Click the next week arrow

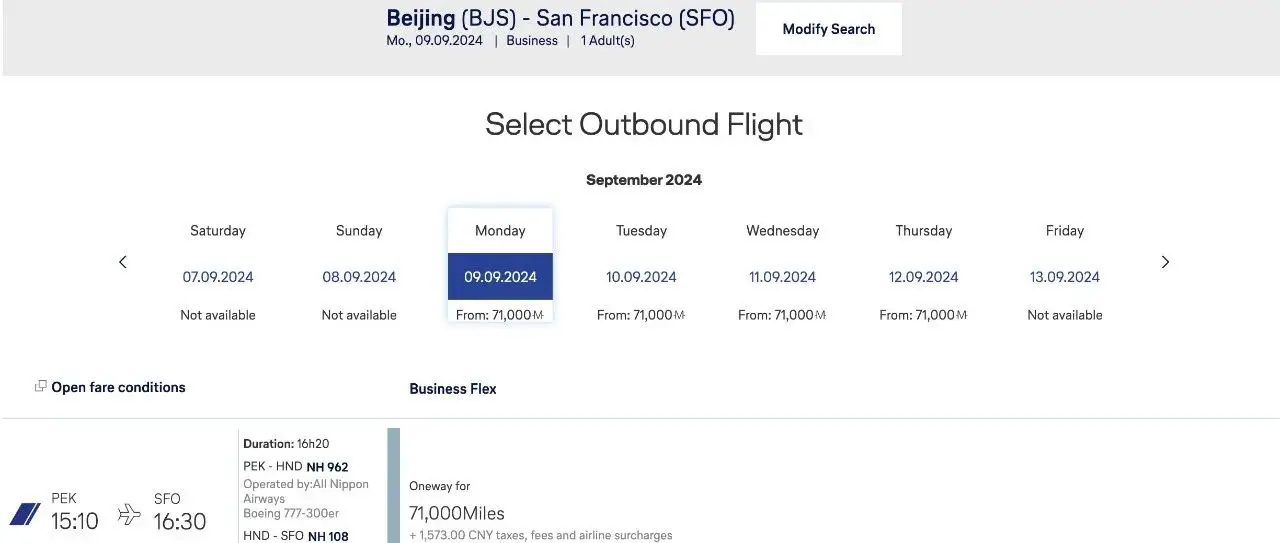click(x=1165, y=262)
